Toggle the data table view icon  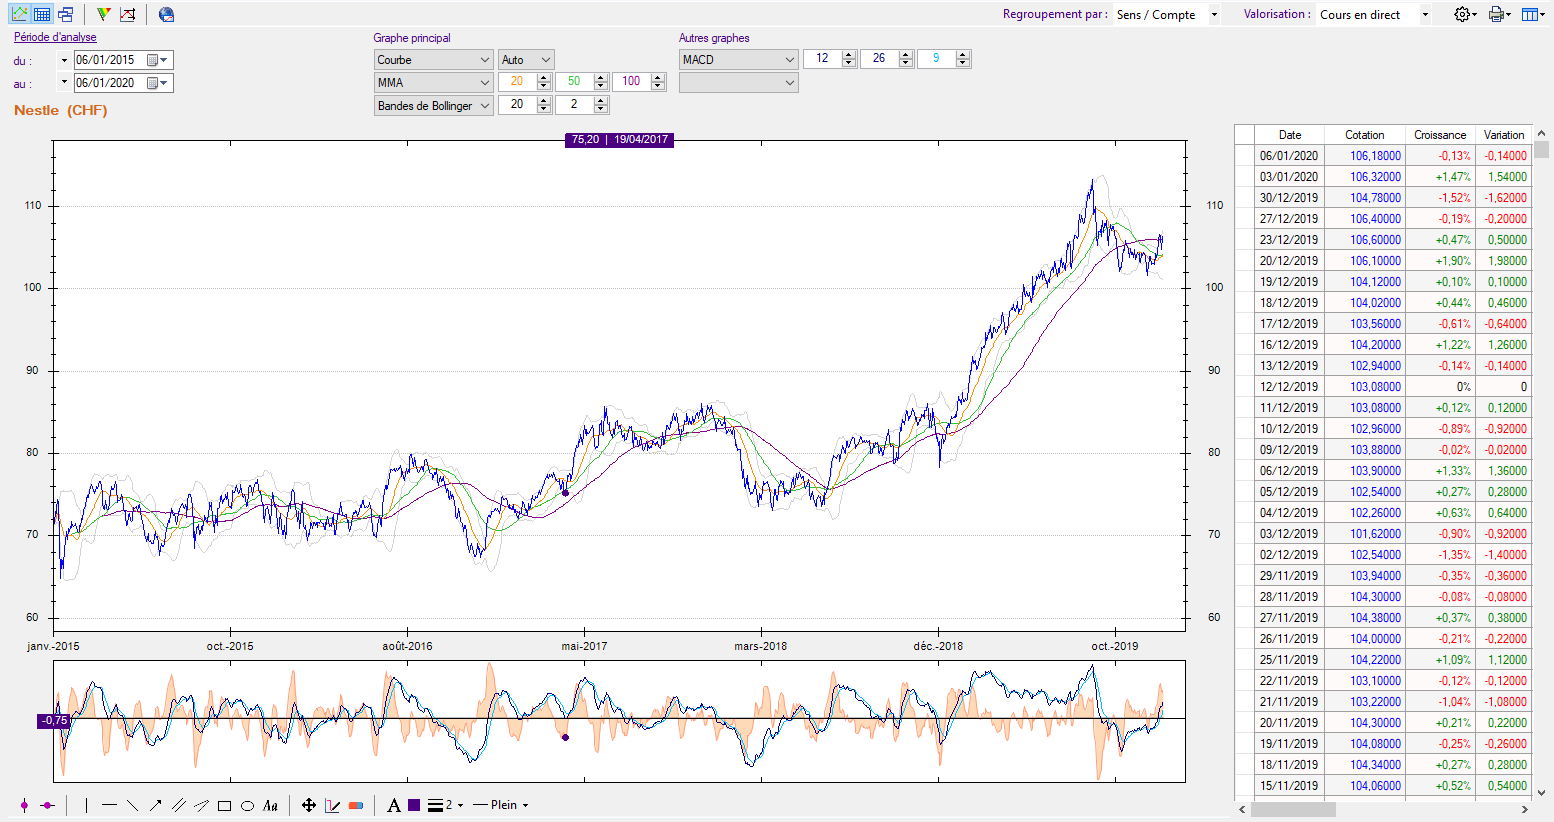click(x=42, y=14)
